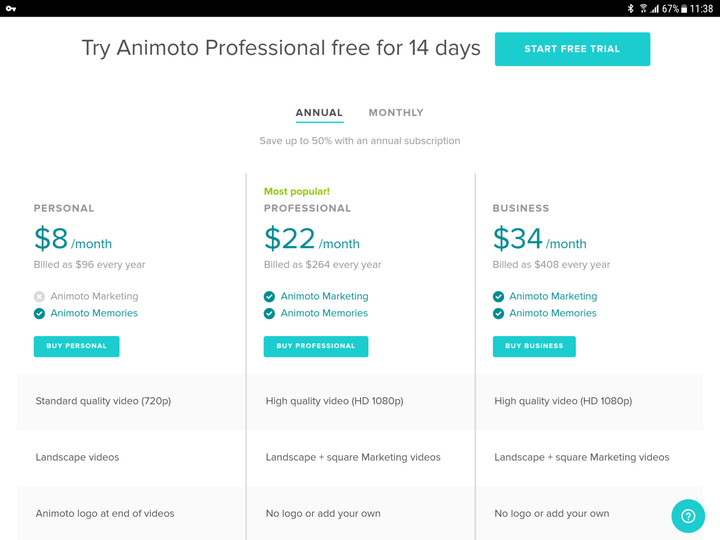The height and width of the screenshot is (540, 720).
Task: Switch to the Monthly billing tab
Action: click(396, 112)
